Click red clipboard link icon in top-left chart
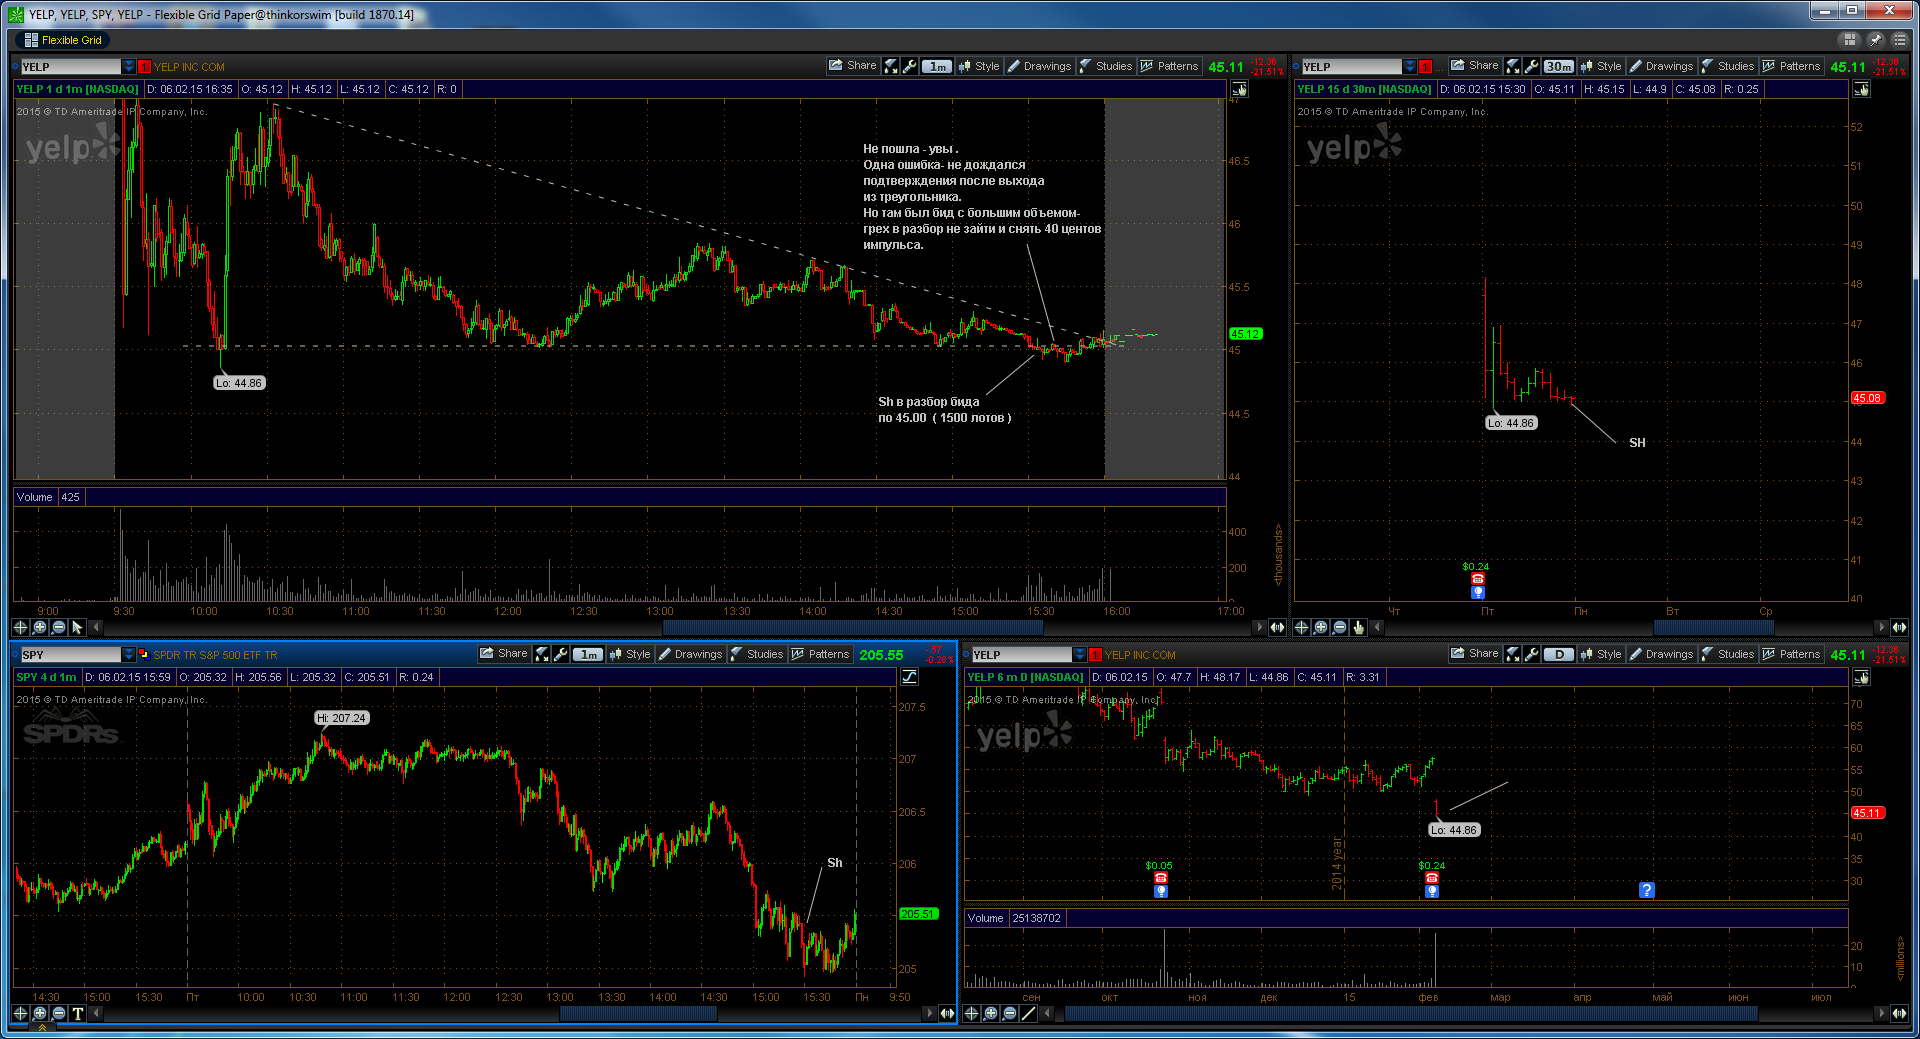 pos(145,67)
